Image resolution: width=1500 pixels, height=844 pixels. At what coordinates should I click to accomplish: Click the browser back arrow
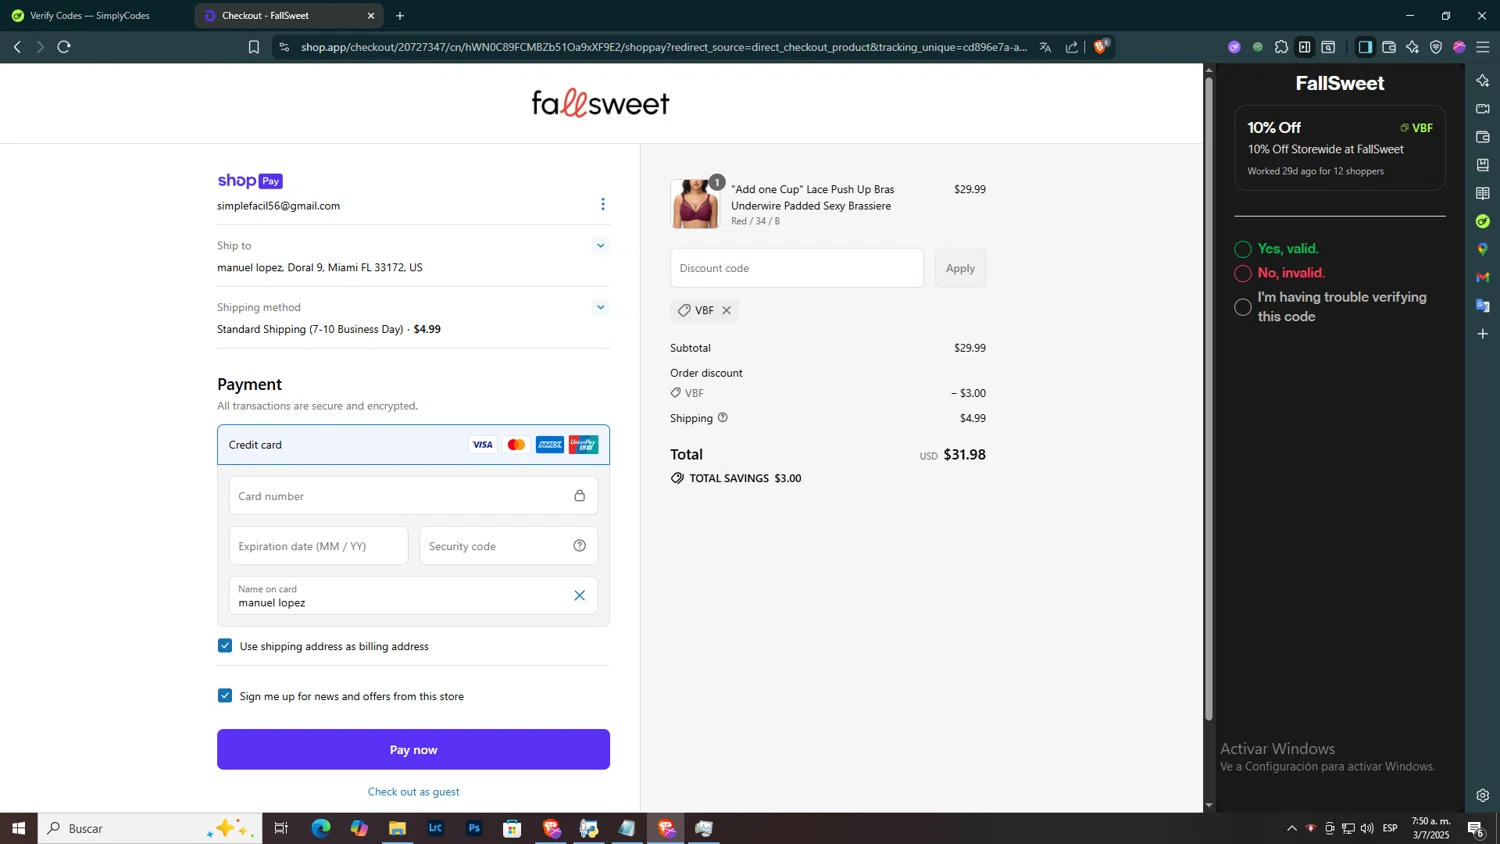(x=17, y=47)
